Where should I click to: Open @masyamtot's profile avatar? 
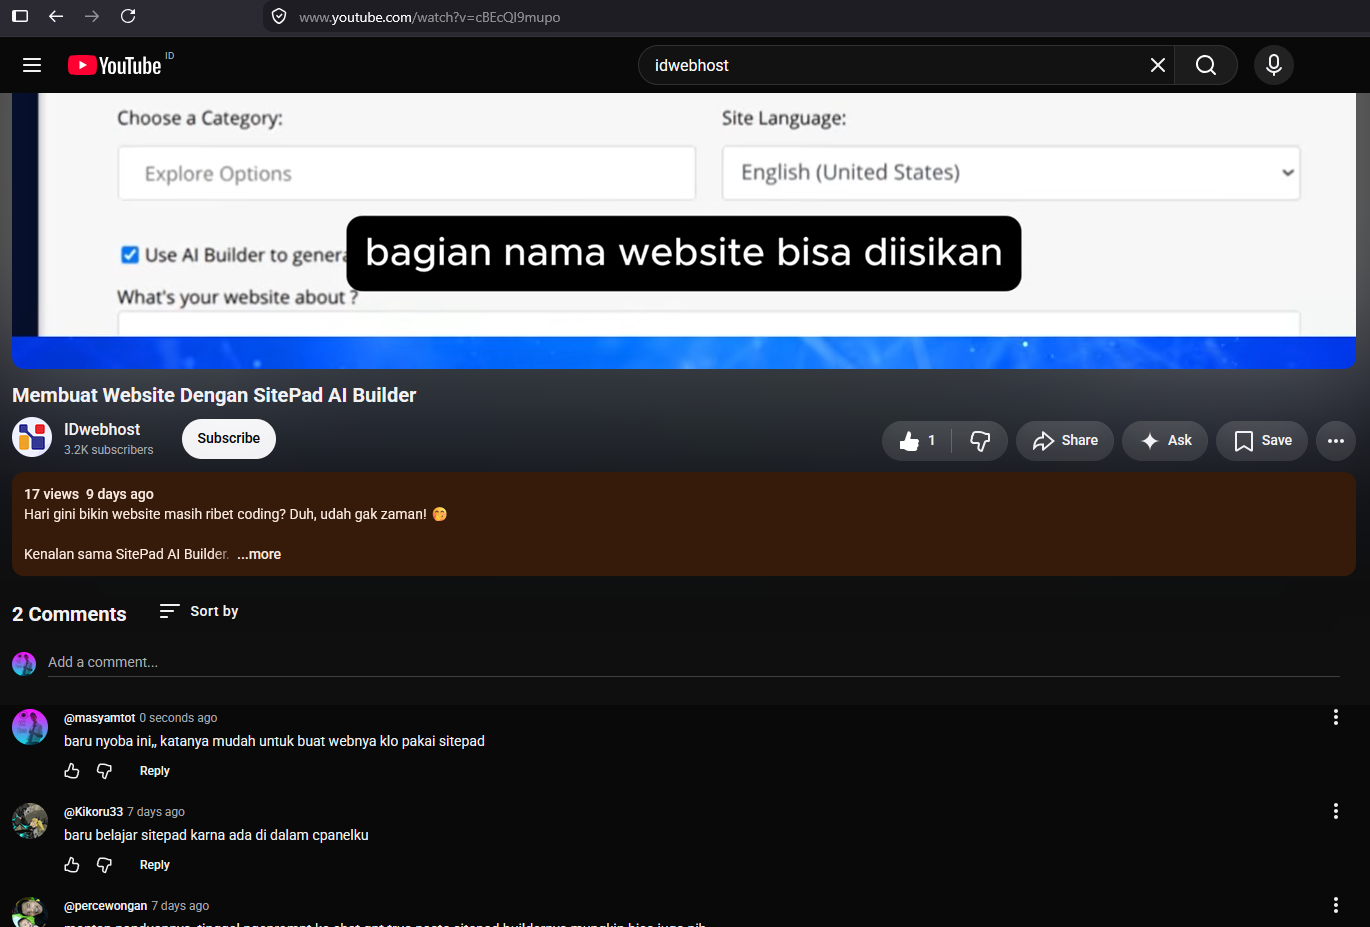(30, 727)
